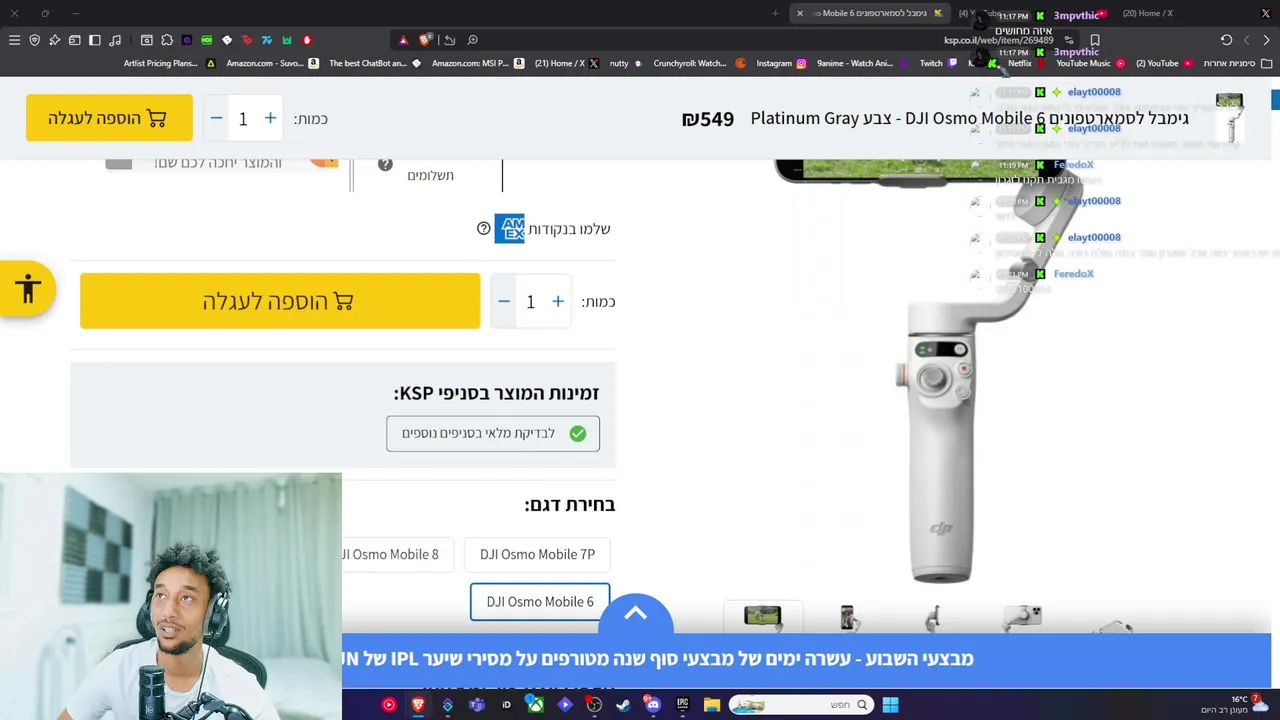
Task: Open the Instagram bookmark
Action: coord(781,63)
